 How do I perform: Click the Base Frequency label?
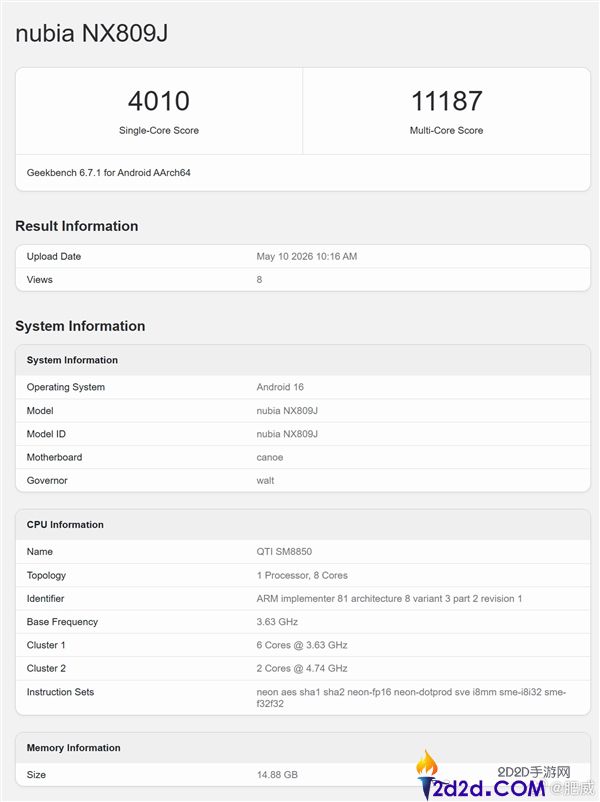(62, 622)
